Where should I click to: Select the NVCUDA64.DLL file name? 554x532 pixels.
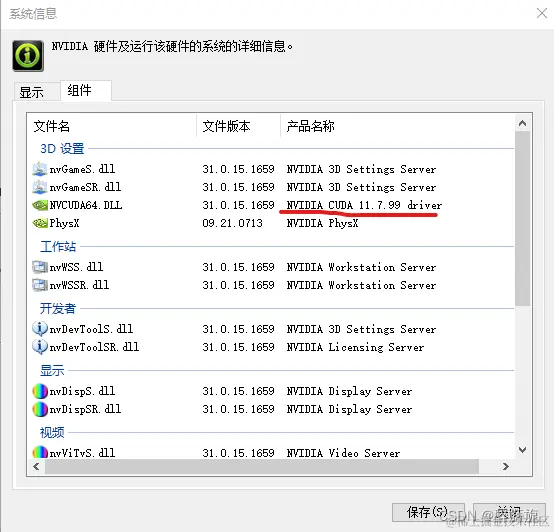pyautogui.click(x=86, y=205)
